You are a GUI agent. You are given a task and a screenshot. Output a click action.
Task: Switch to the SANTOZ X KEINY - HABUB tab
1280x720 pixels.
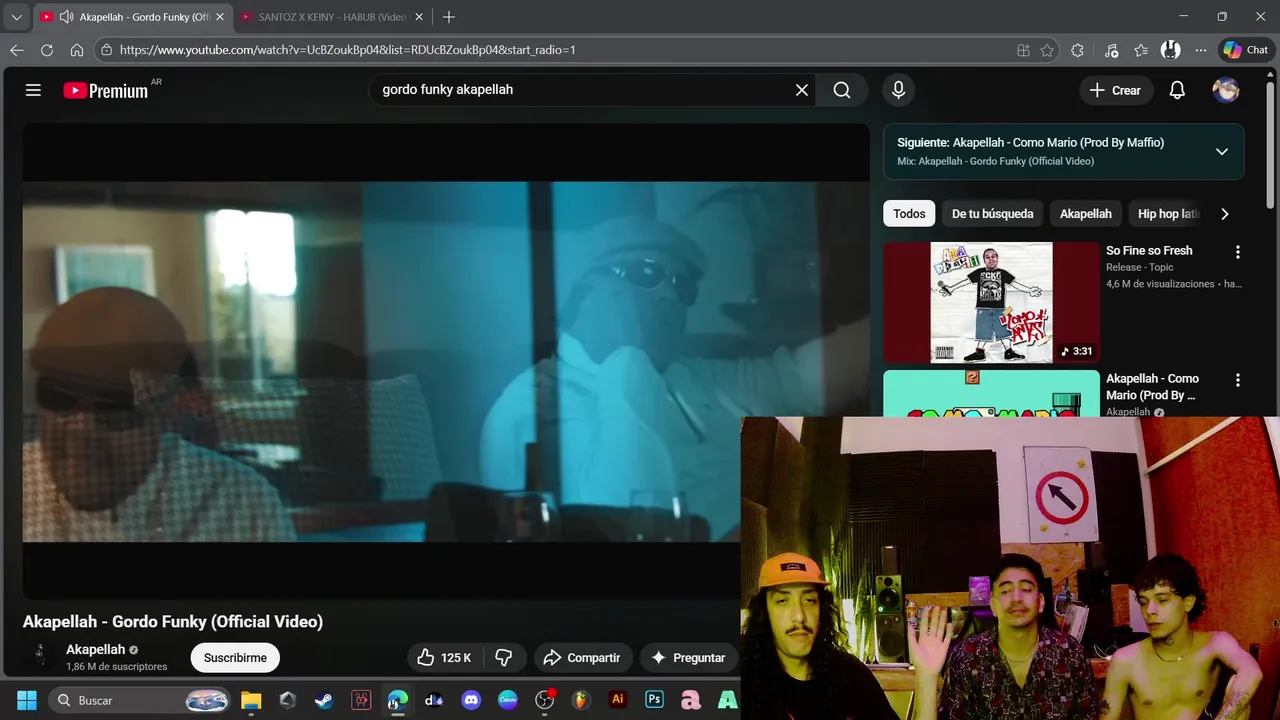click(332, 17)
